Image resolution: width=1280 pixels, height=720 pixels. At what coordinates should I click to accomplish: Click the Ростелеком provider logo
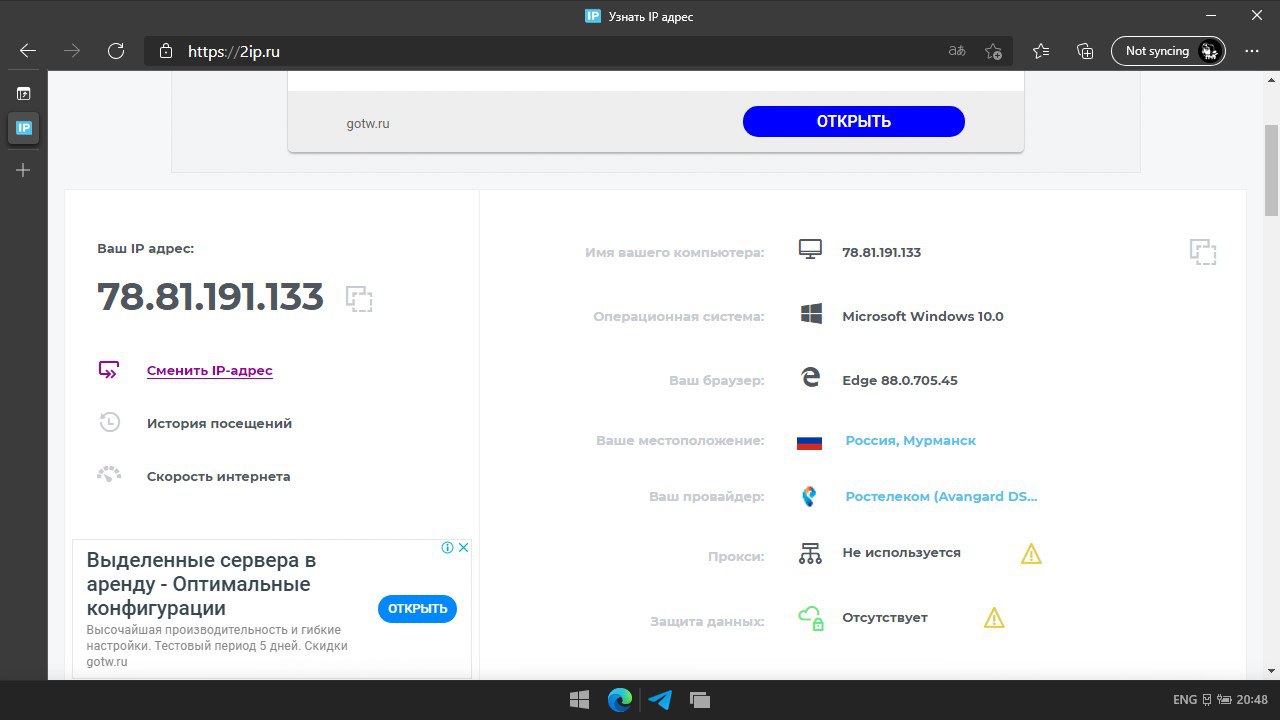click(810, 496)
